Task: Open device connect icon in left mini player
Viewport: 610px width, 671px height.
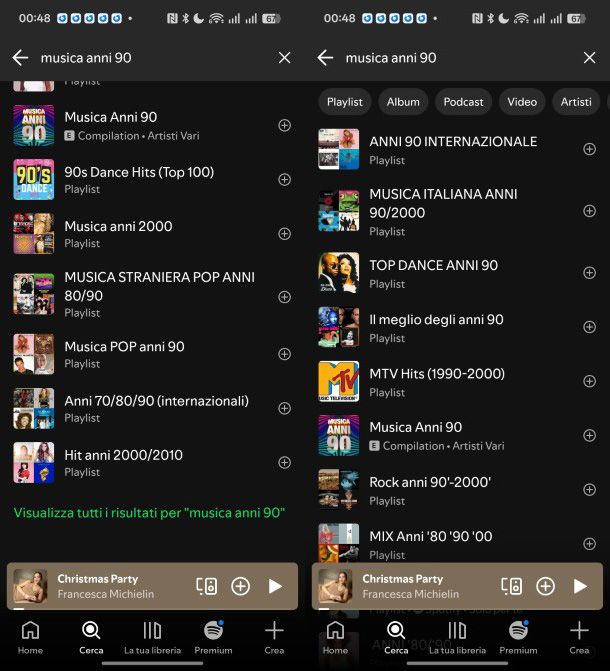Action: (x=206, y=586)
